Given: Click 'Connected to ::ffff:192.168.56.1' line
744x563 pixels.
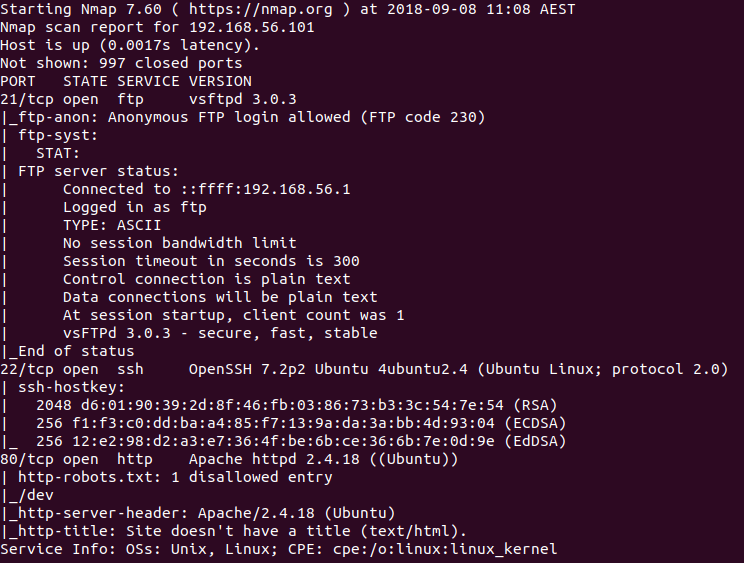Looking at the screenshot, I should 207,189.
